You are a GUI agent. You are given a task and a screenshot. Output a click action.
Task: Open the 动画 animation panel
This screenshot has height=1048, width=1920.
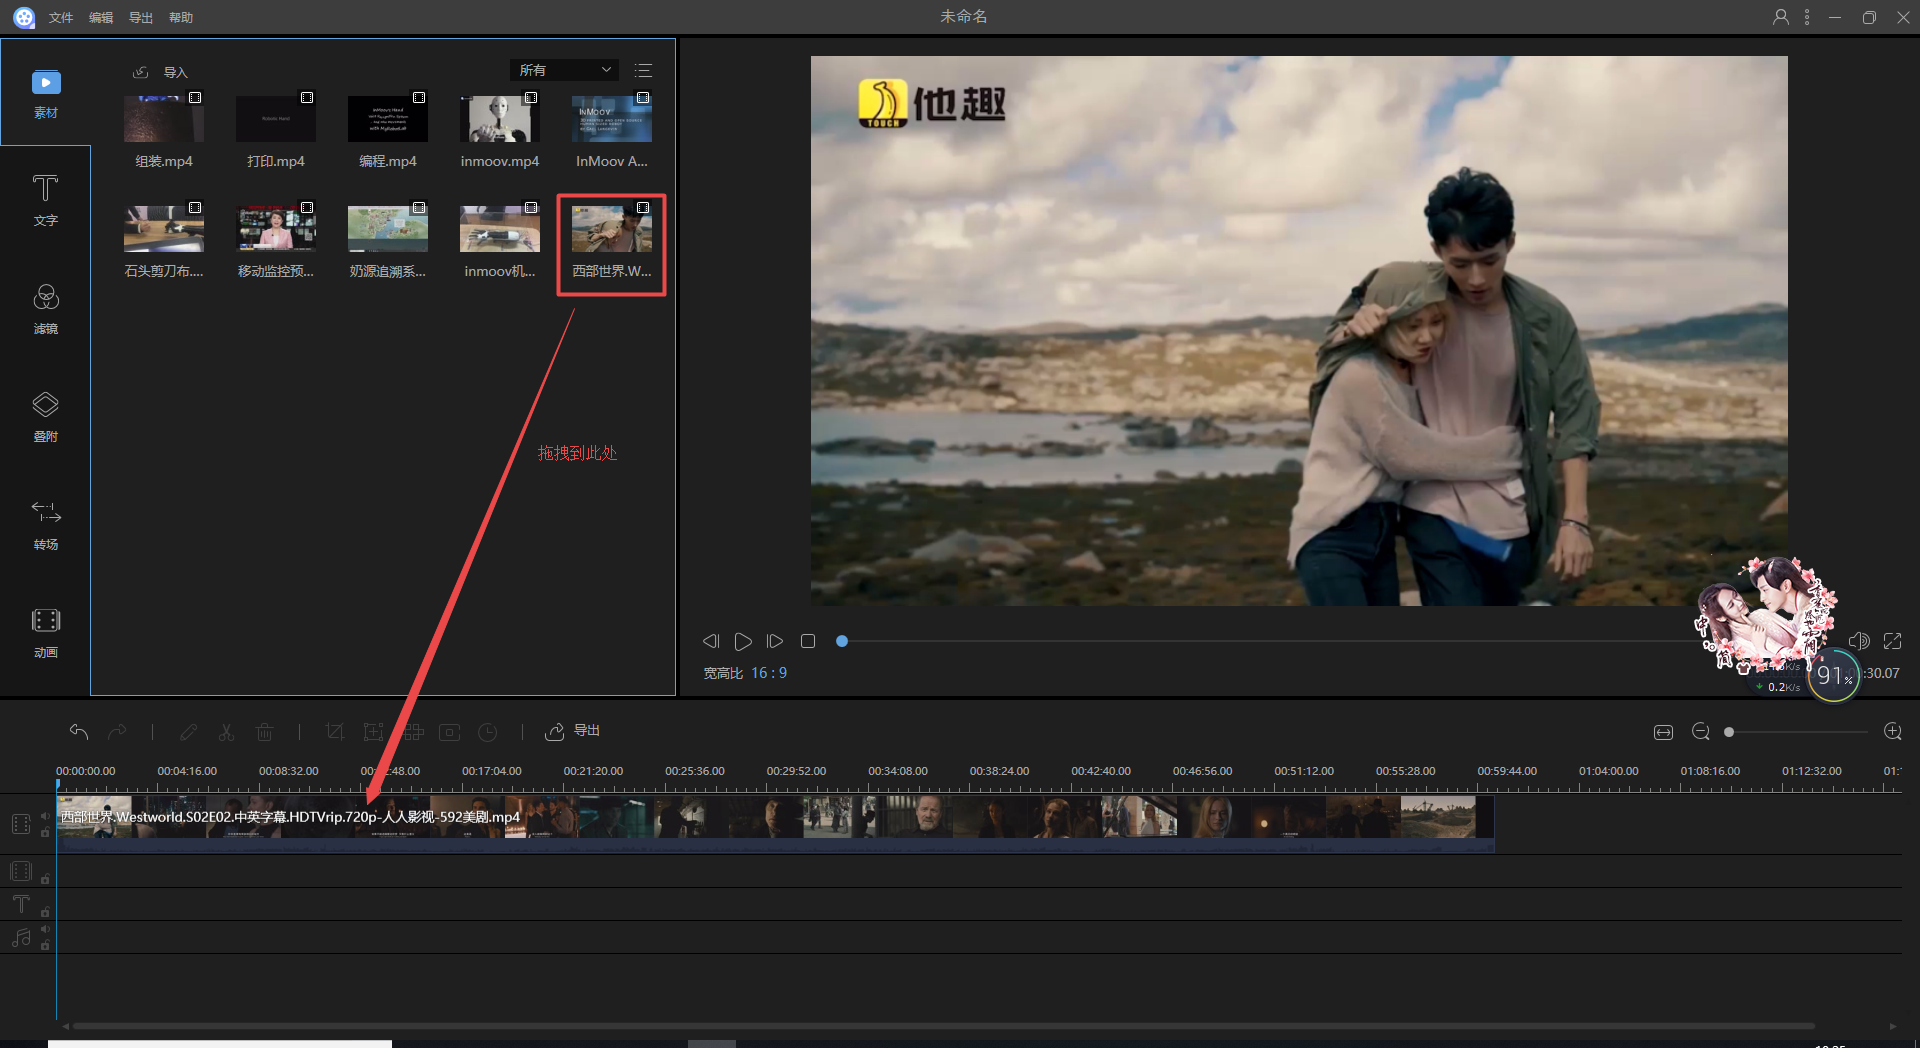(46, 633)
